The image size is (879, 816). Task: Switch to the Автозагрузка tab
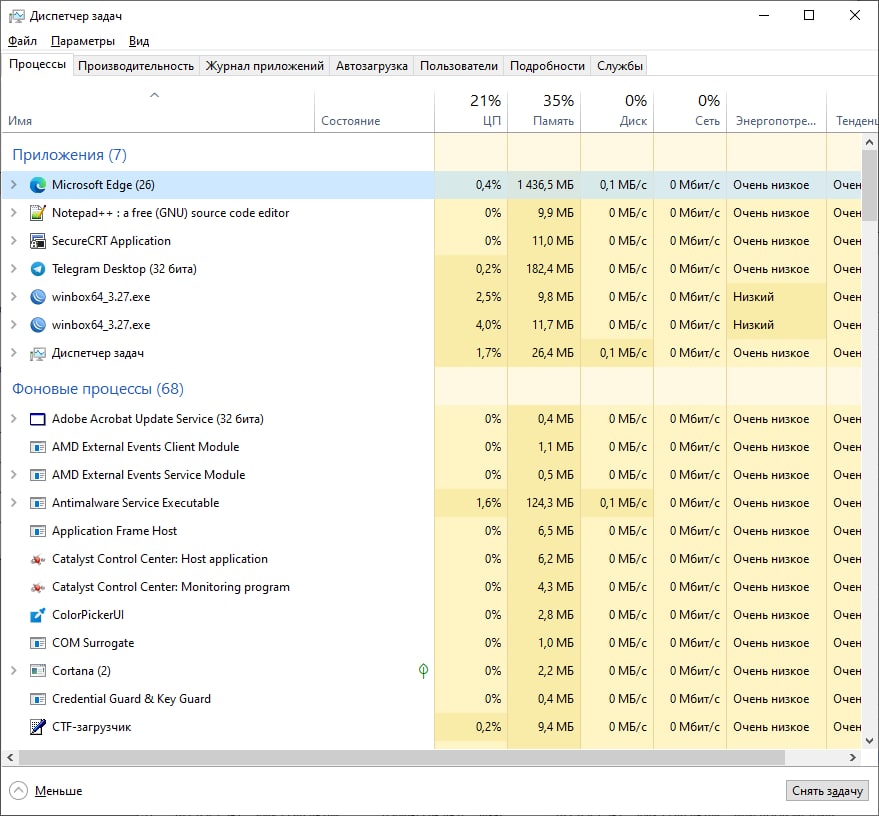click(x=372, y=66)
